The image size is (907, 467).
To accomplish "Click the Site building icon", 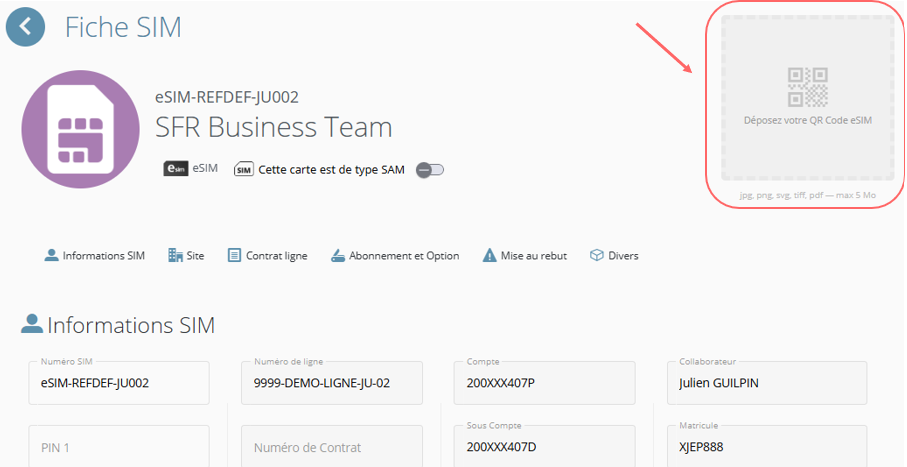I will [175, 255].
